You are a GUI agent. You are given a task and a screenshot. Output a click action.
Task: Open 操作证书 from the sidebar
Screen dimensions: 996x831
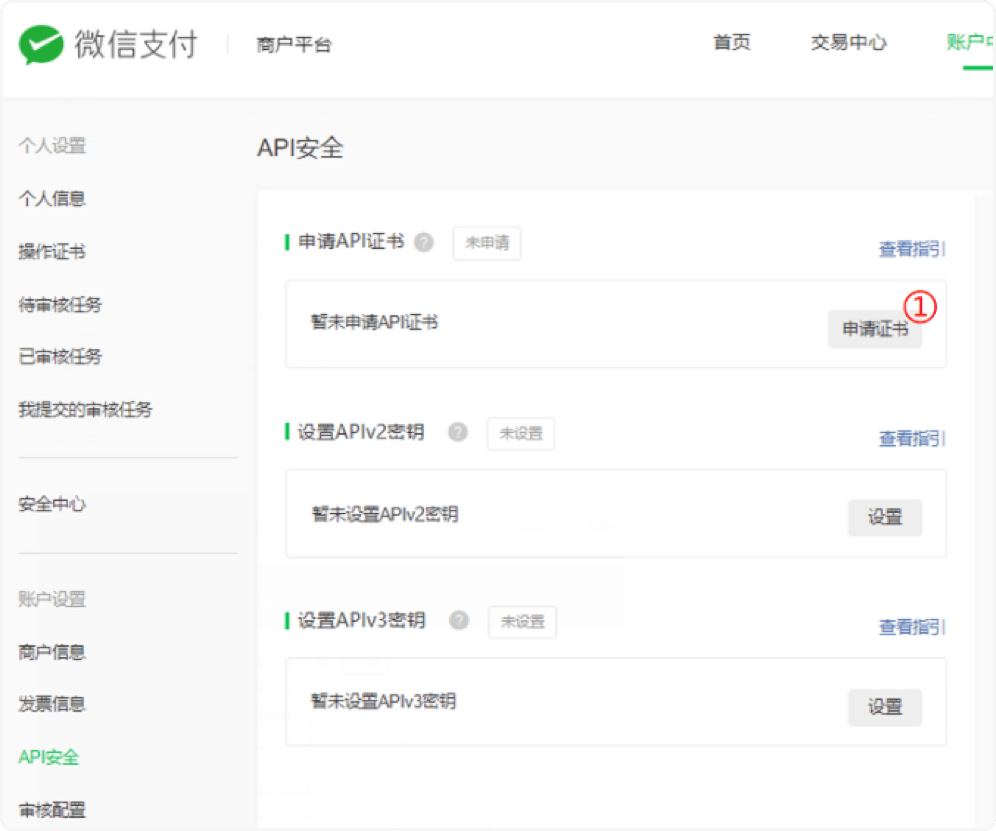pos(52,251)
